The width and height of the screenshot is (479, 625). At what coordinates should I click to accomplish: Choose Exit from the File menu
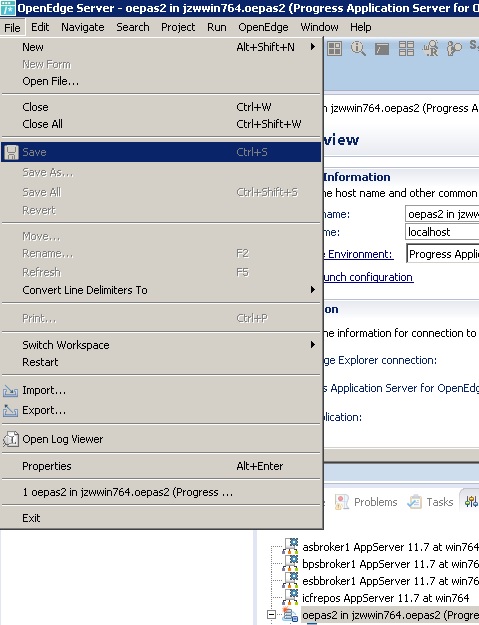coord(161,518)
